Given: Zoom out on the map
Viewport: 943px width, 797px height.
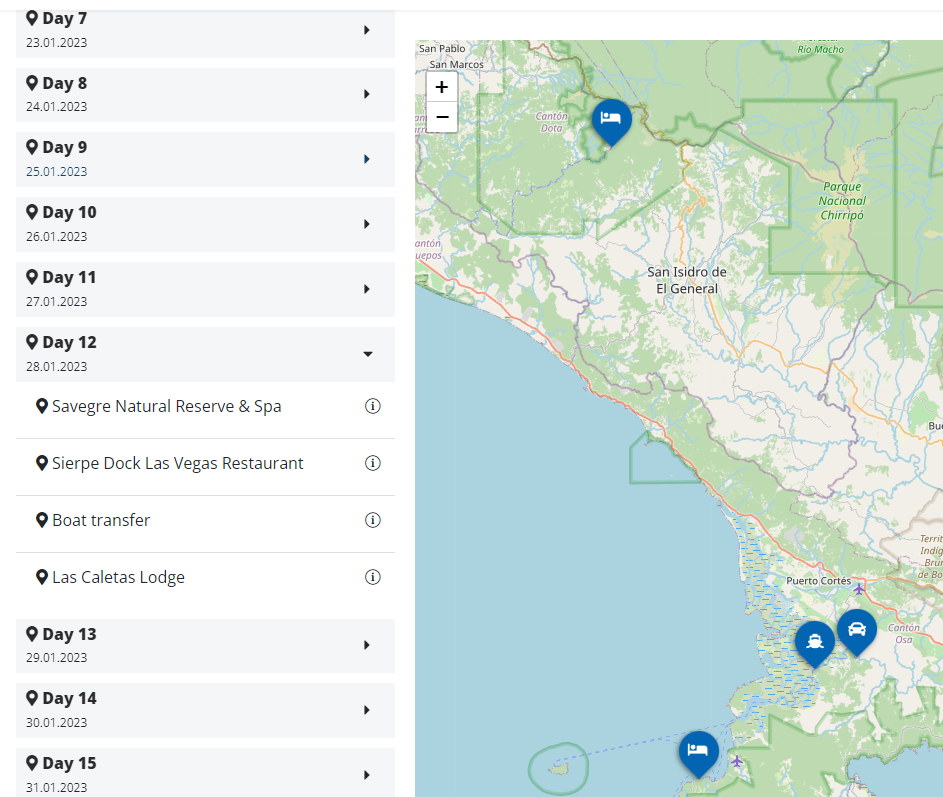Looking at the screenshot, I should 441,117.
